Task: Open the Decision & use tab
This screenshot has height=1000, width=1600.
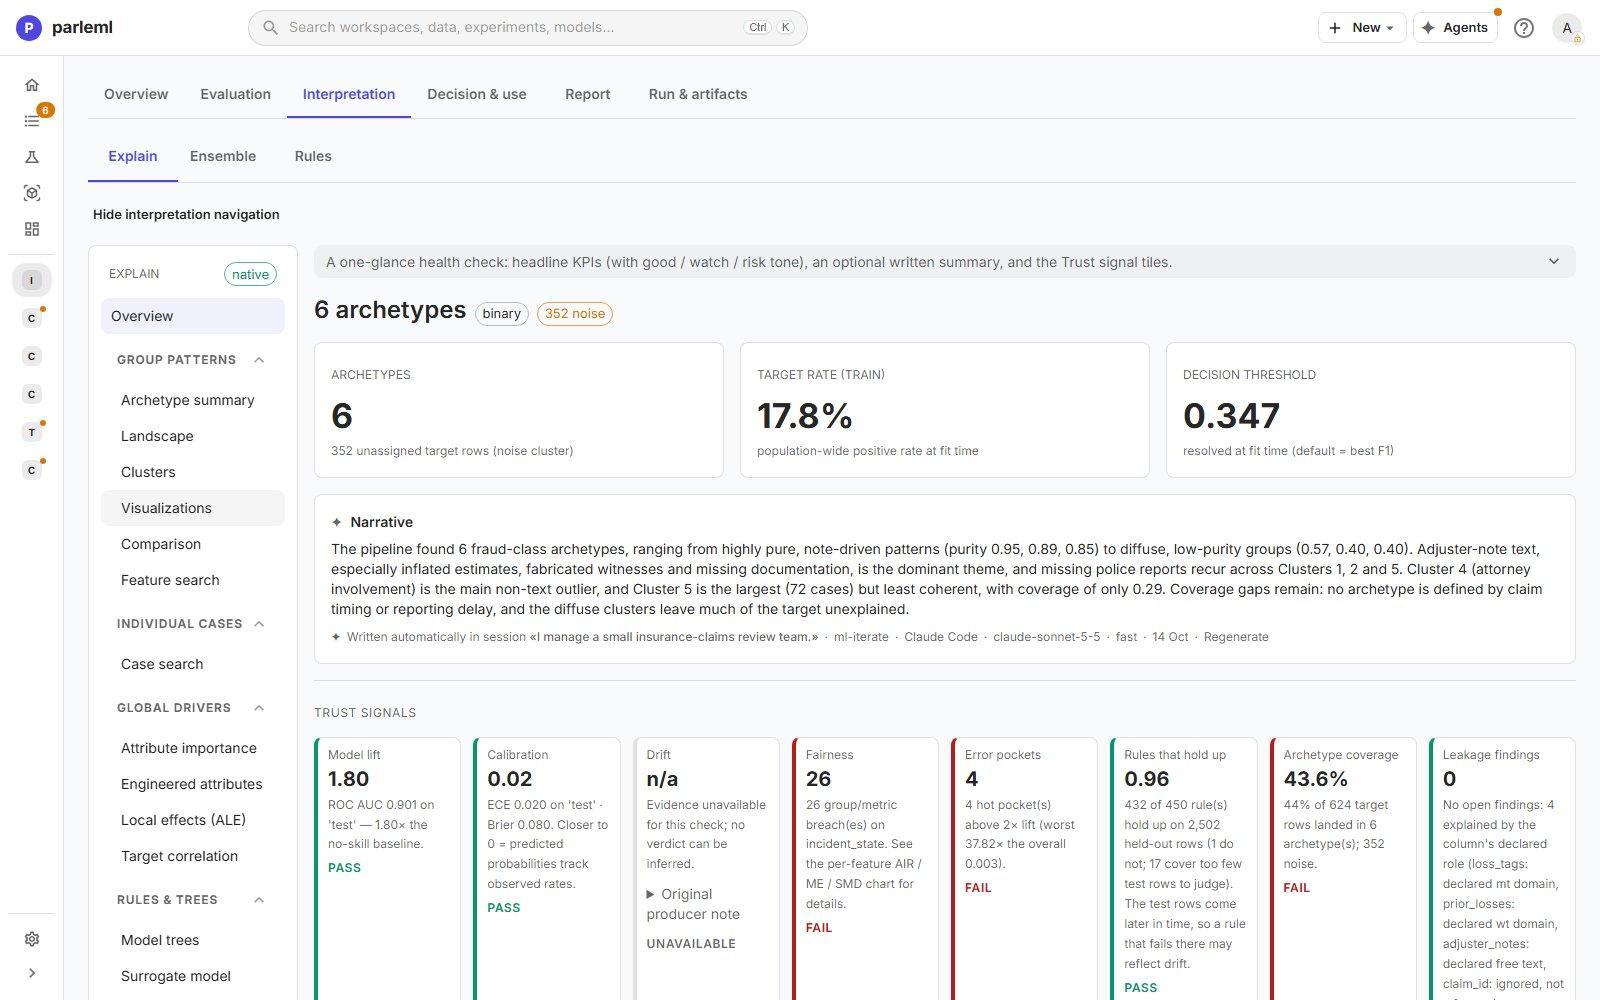Action: (477, 94)
